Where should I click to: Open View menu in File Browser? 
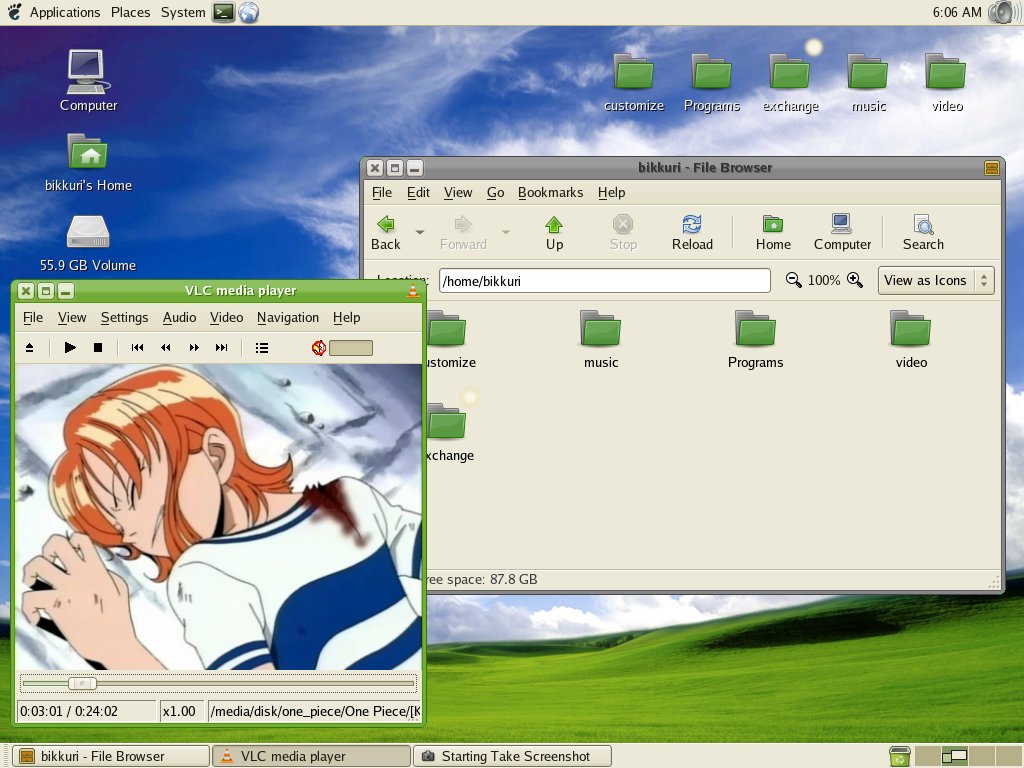point(458,193)
